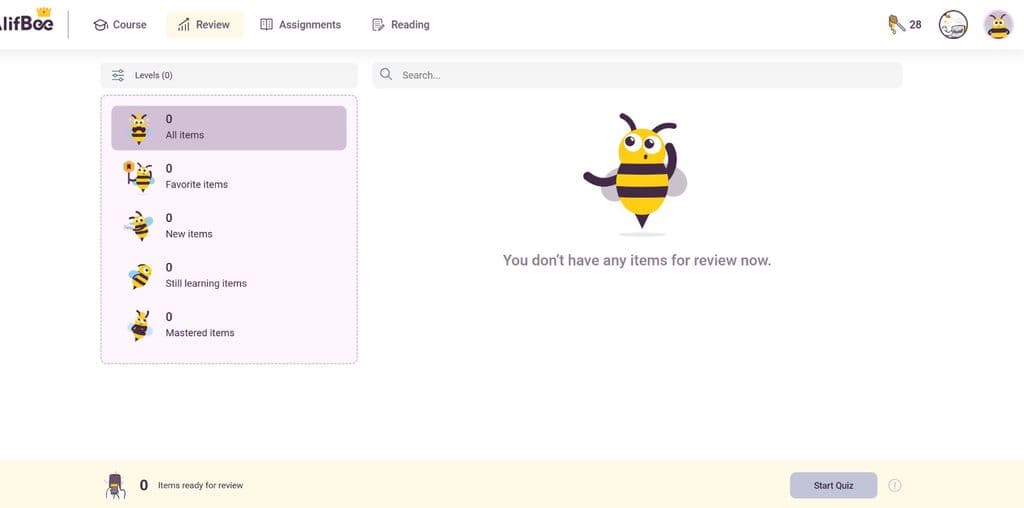Click the magnifying glass search icon
Image resolution: width=1024 pixels, height=508 pixels.
pyautogui.click(x=386, y=75)
